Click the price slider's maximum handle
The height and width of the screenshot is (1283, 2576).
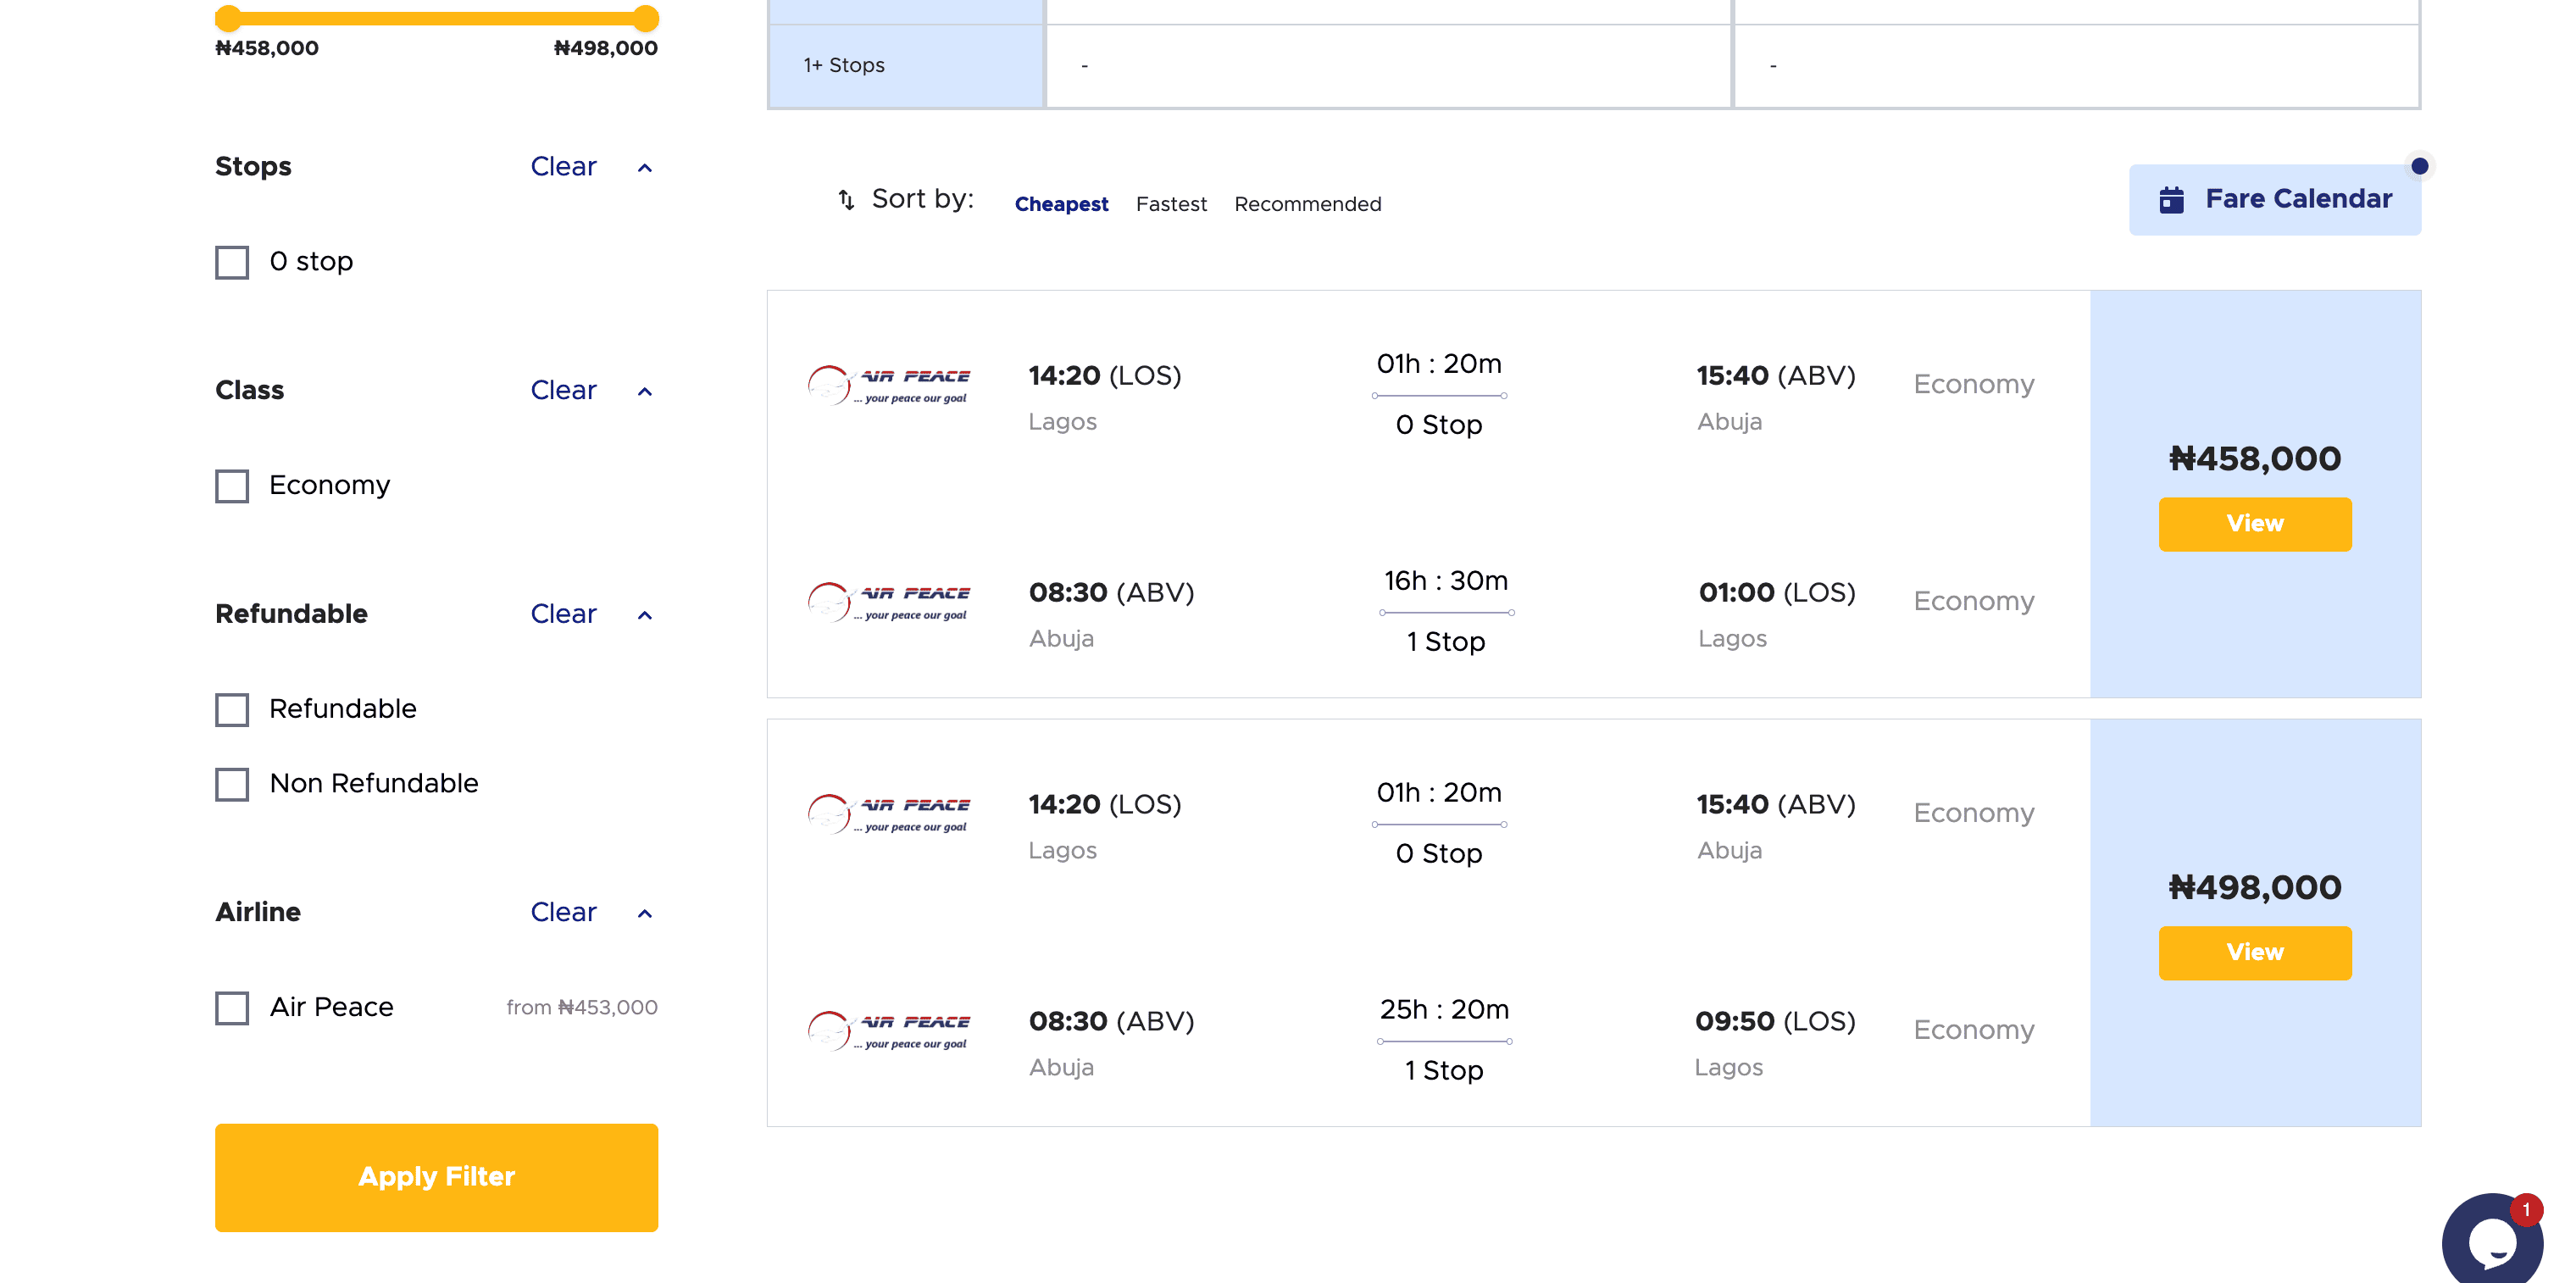[x=646, y=18]
